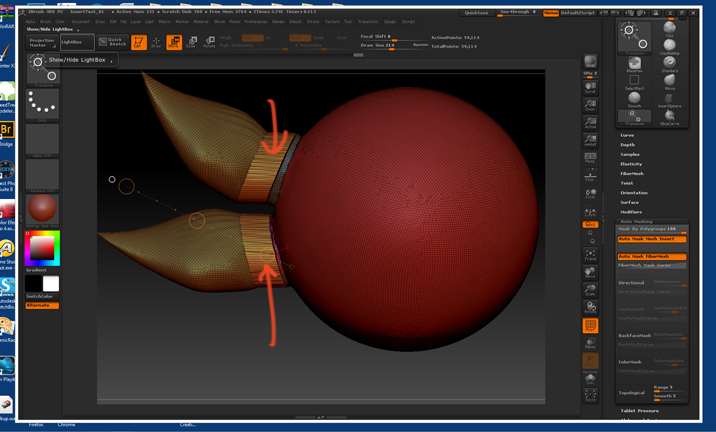Click the Zoom view navigation icon
716x432 pixels.
click(x=590, y=104)
